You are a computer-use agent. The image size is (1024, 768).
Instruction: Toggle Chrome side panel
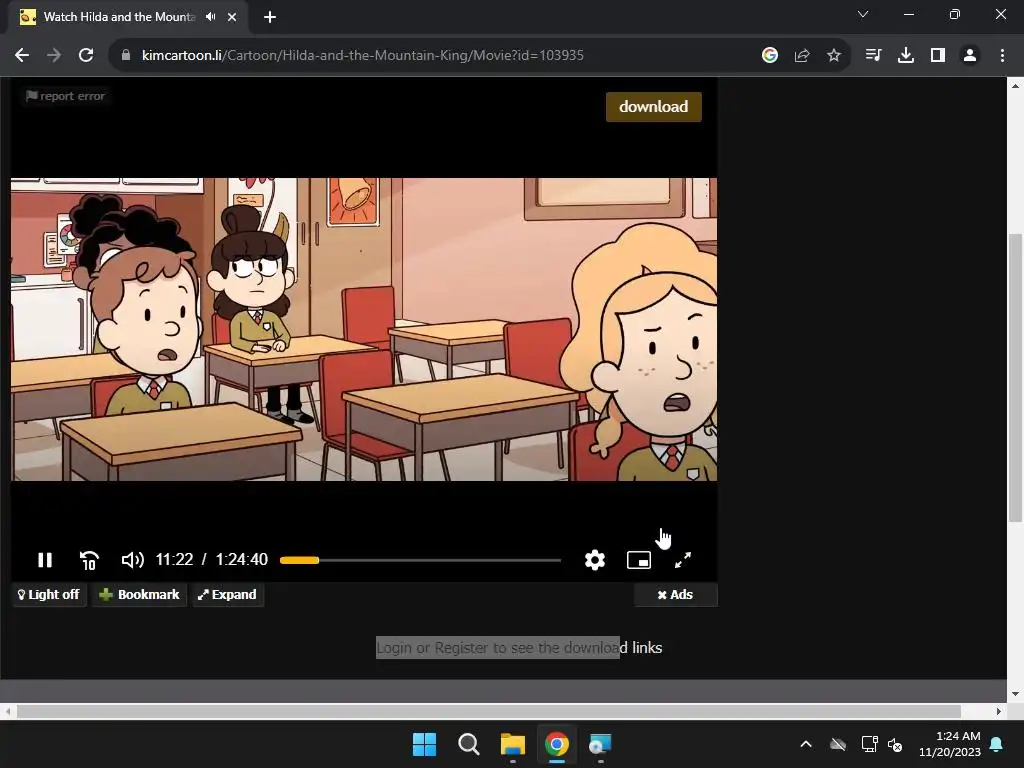tap(938, 55)
